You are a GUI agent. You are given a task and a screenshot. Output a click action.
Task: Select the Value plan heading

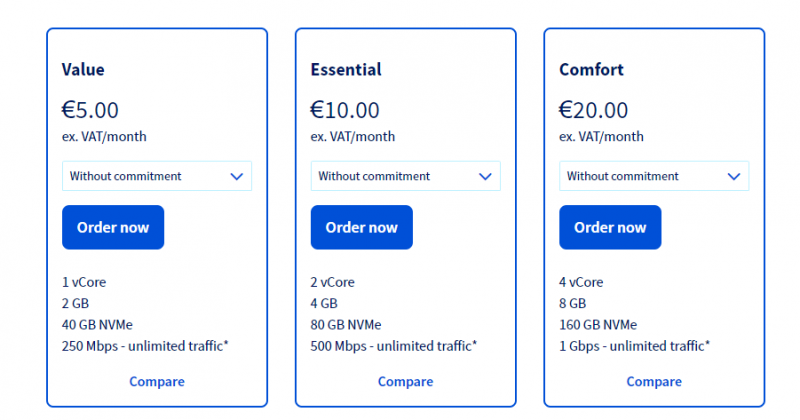pos(83,69)
